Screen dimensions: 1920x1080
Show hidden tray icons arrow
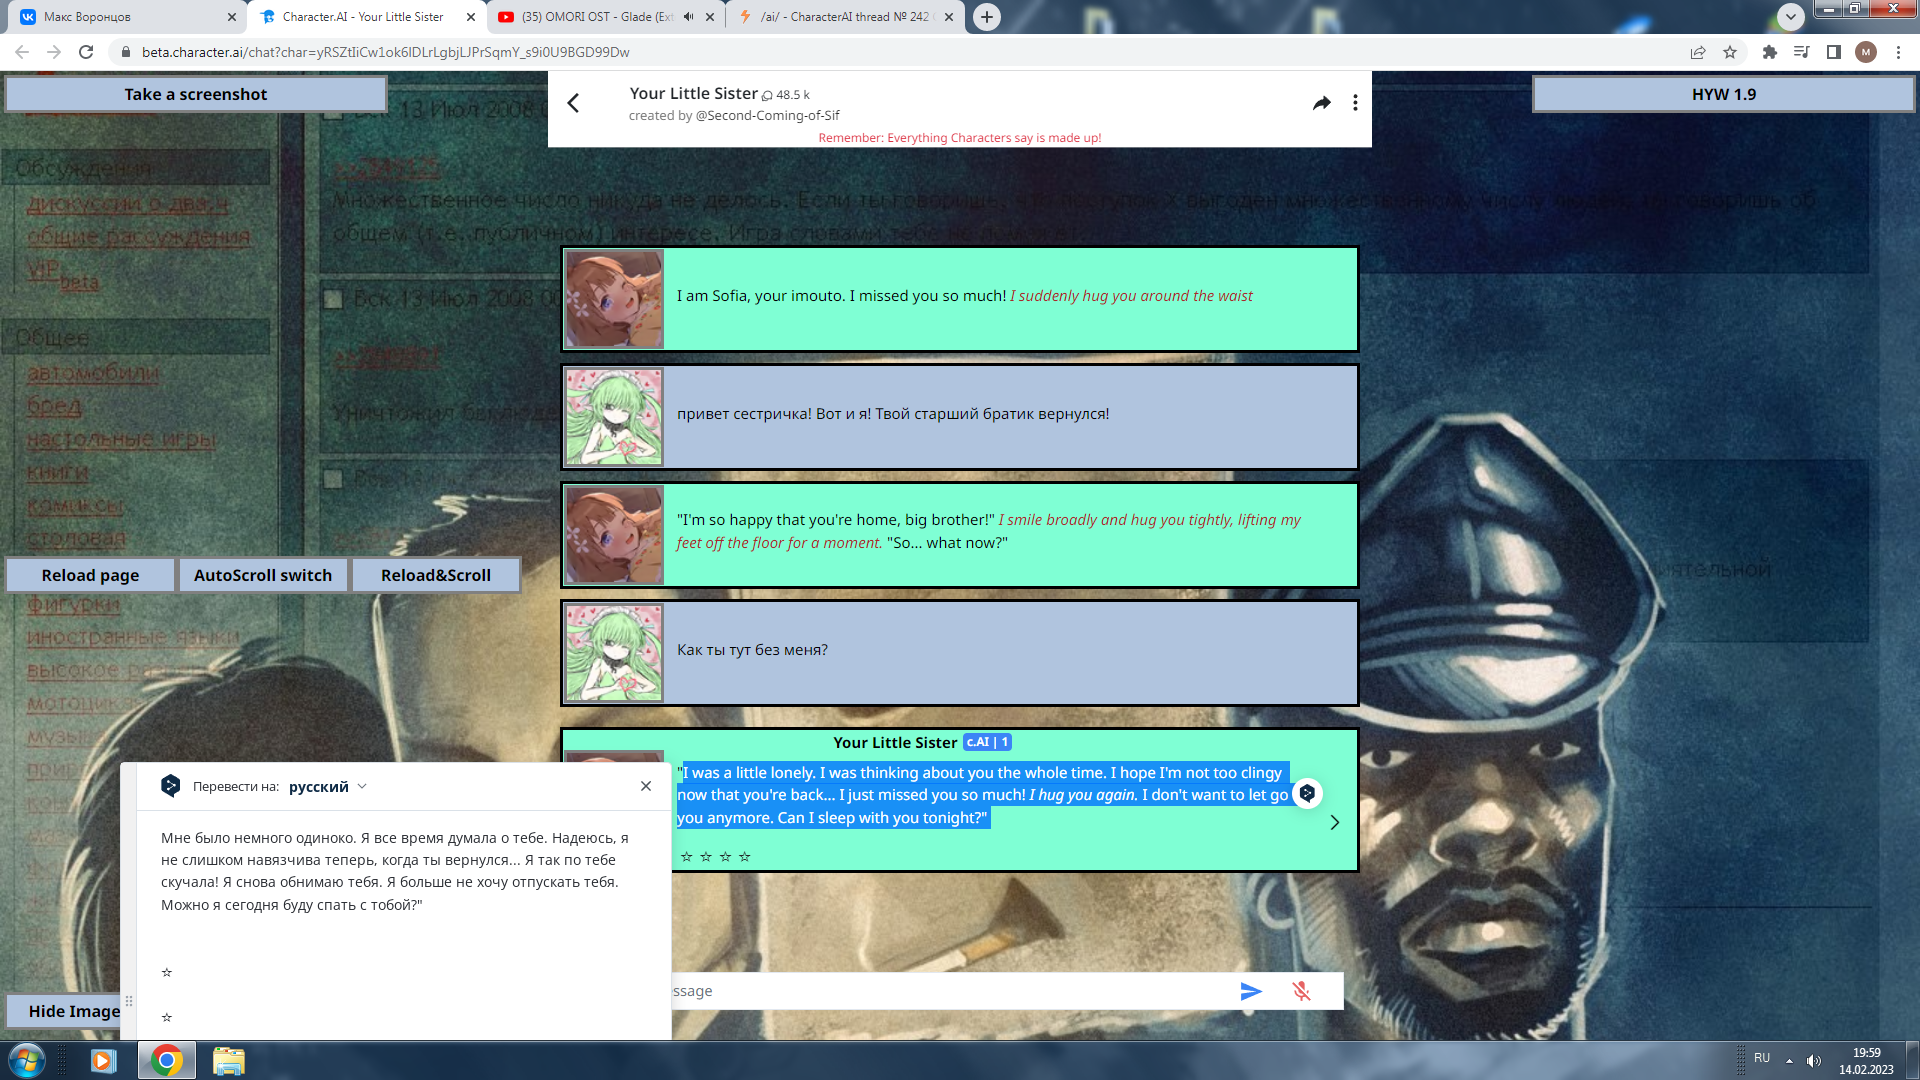(x=1789, y=1061)
